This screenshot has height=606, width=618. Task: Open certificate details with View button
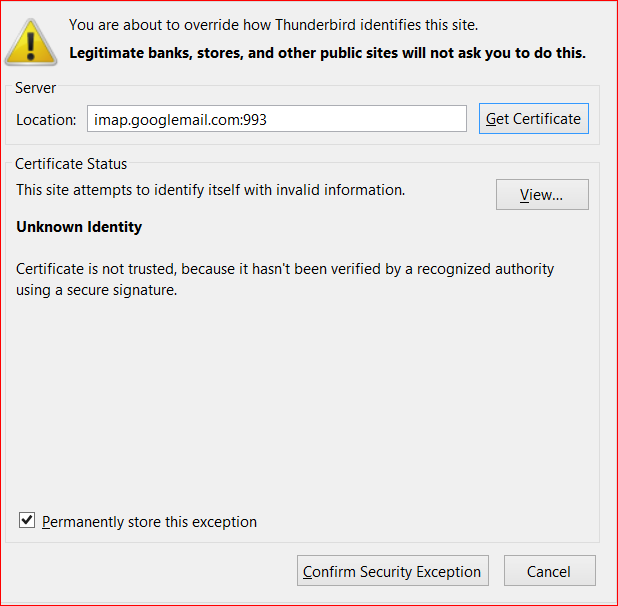coord(542,195)
